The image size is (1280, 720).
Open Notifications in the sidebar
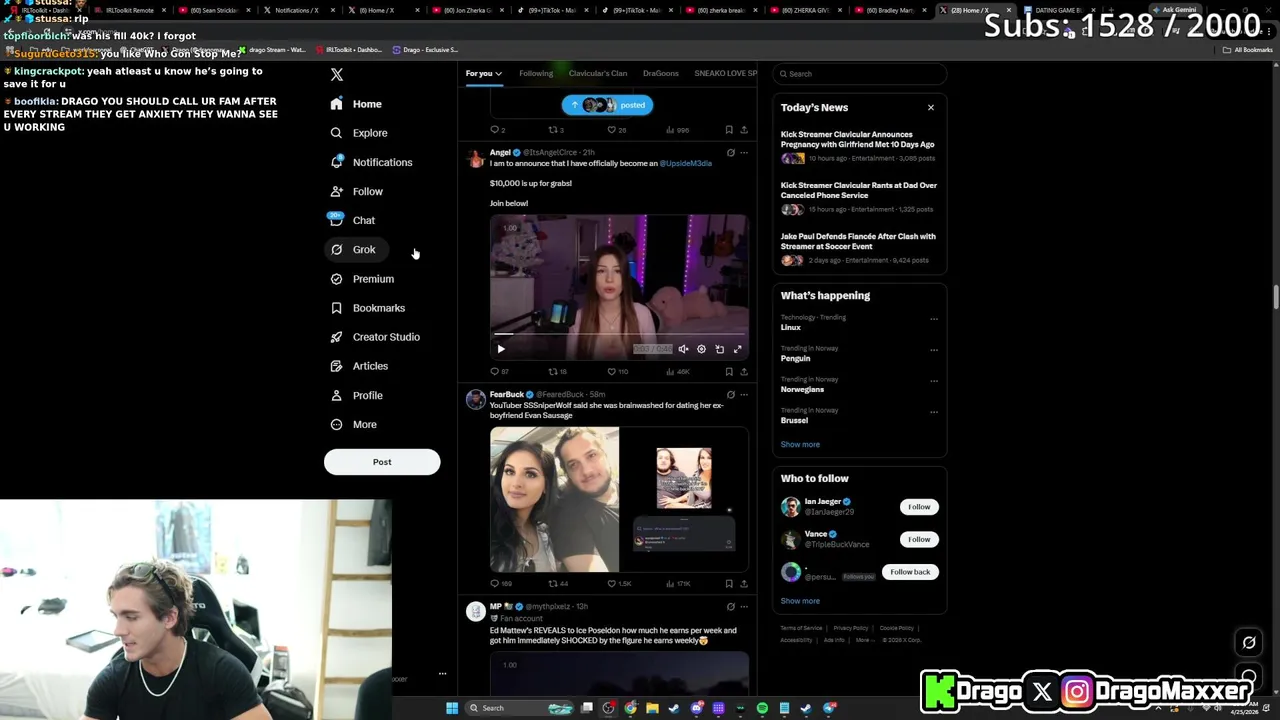coord(371,162)
